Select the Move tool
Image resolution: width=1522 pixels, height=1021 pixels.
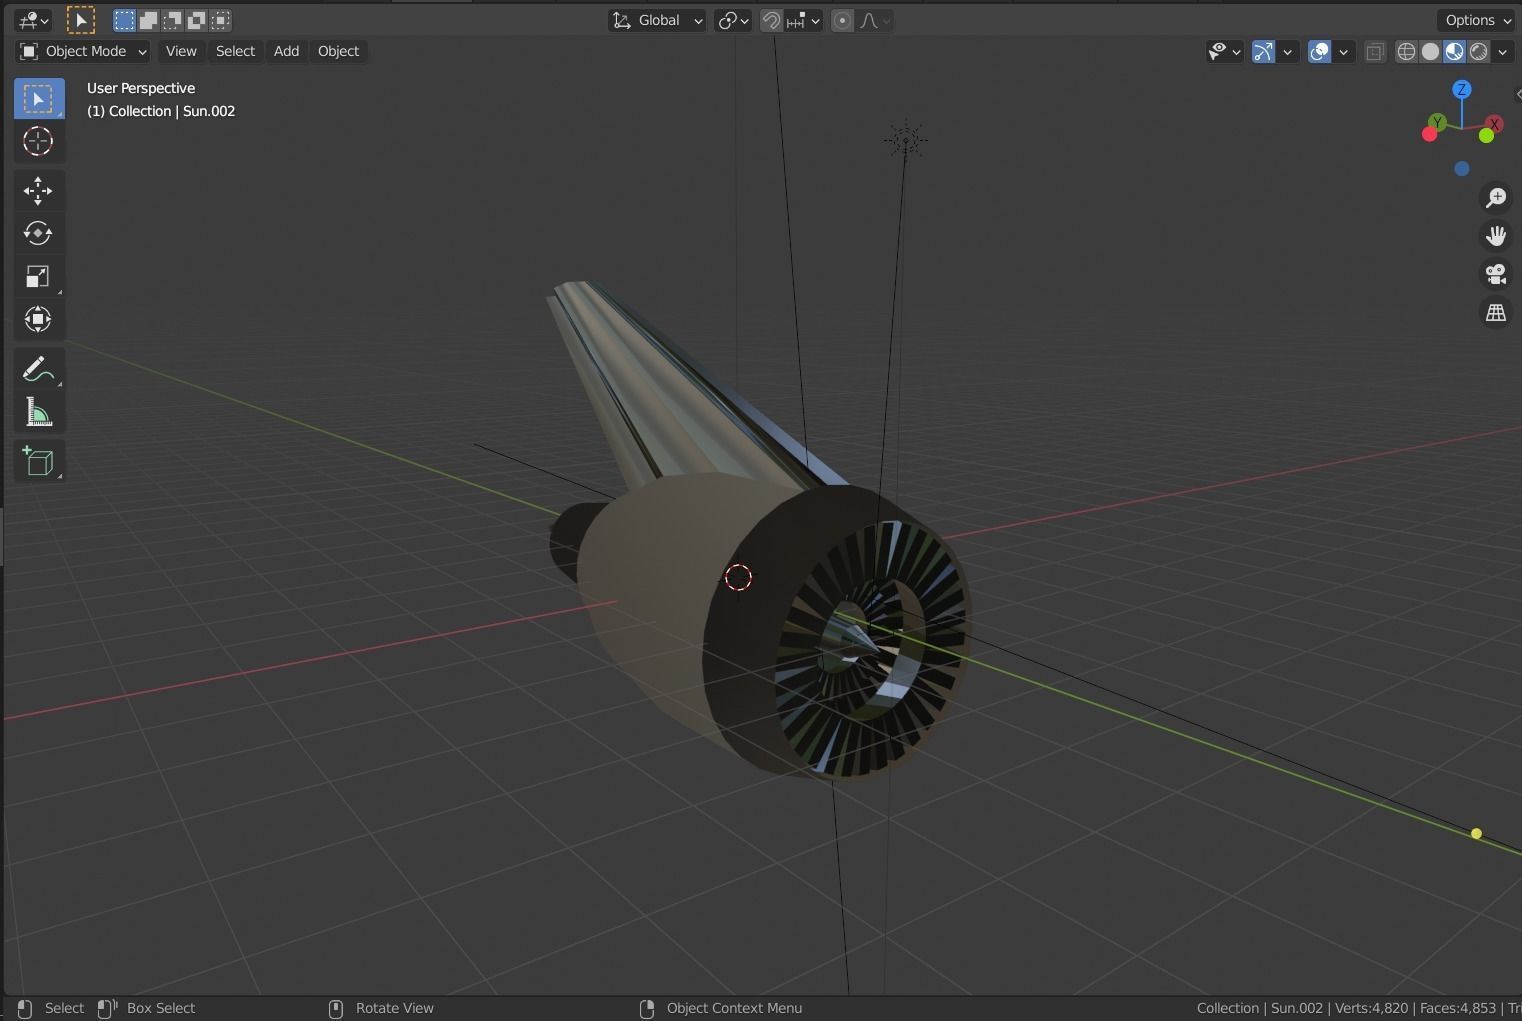point(38,190)
